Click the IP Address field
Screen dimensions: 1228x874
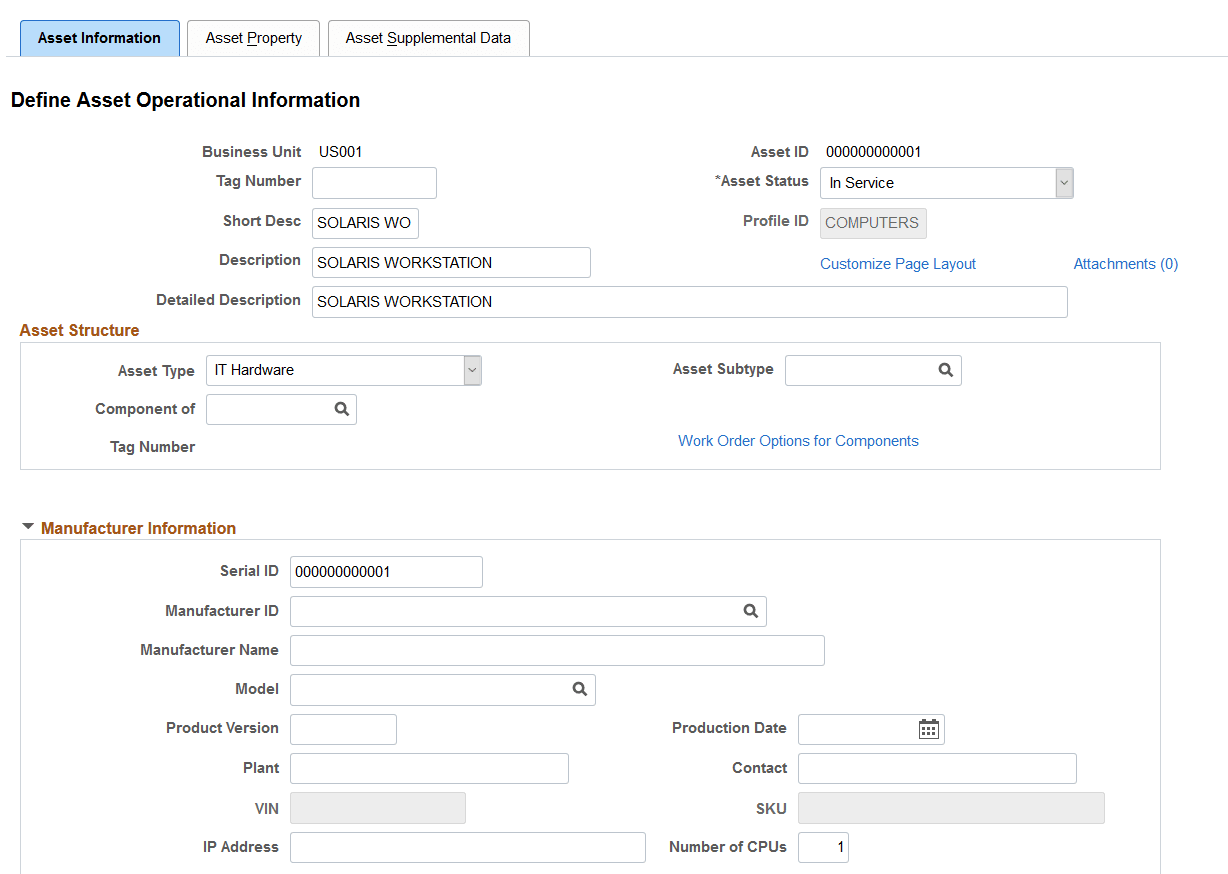click(x=467, y=847)
